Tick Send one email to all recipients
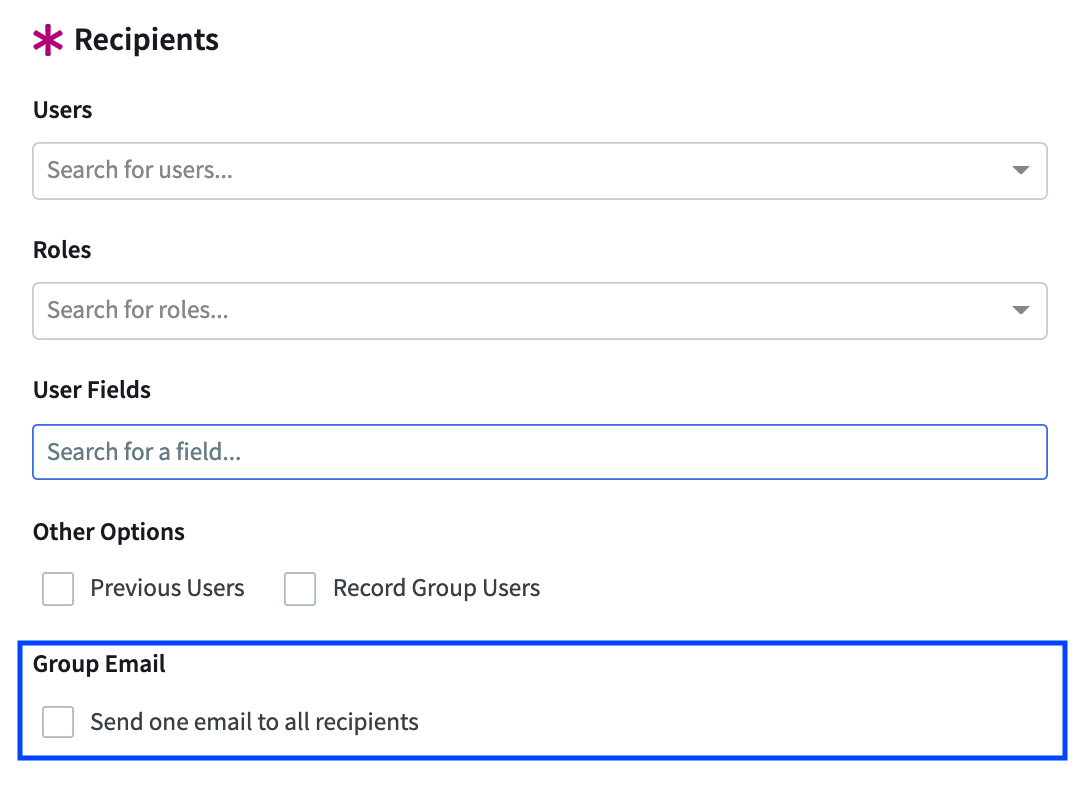The width and height of the screenshot is (1082, 788). click(x=58, y=722)
